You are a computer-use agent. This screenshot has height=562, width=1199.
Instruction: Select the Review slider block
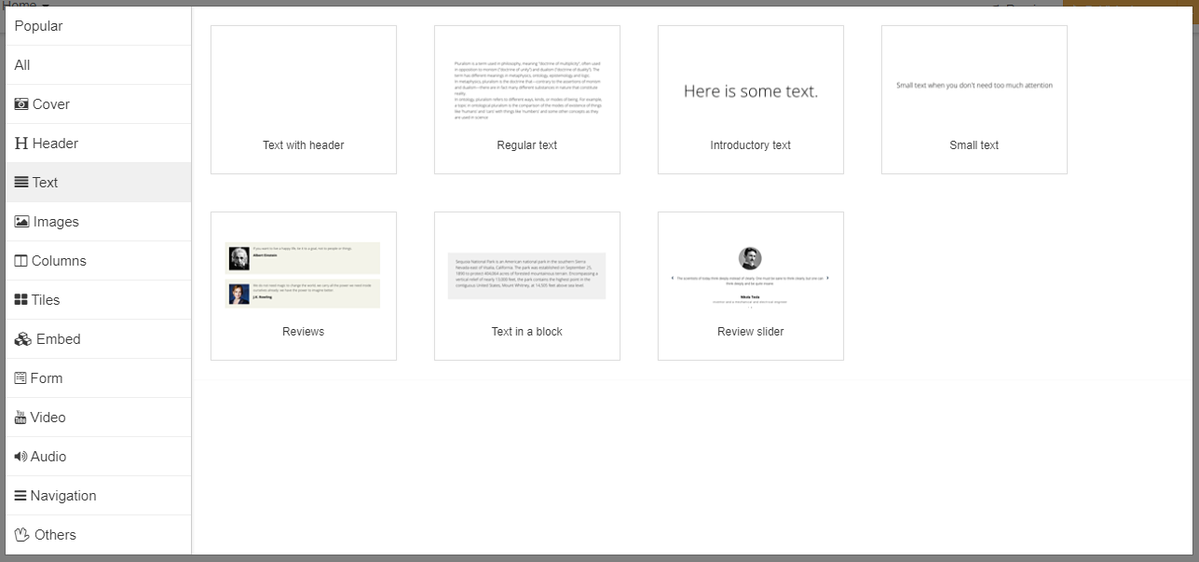coord(750,286)
